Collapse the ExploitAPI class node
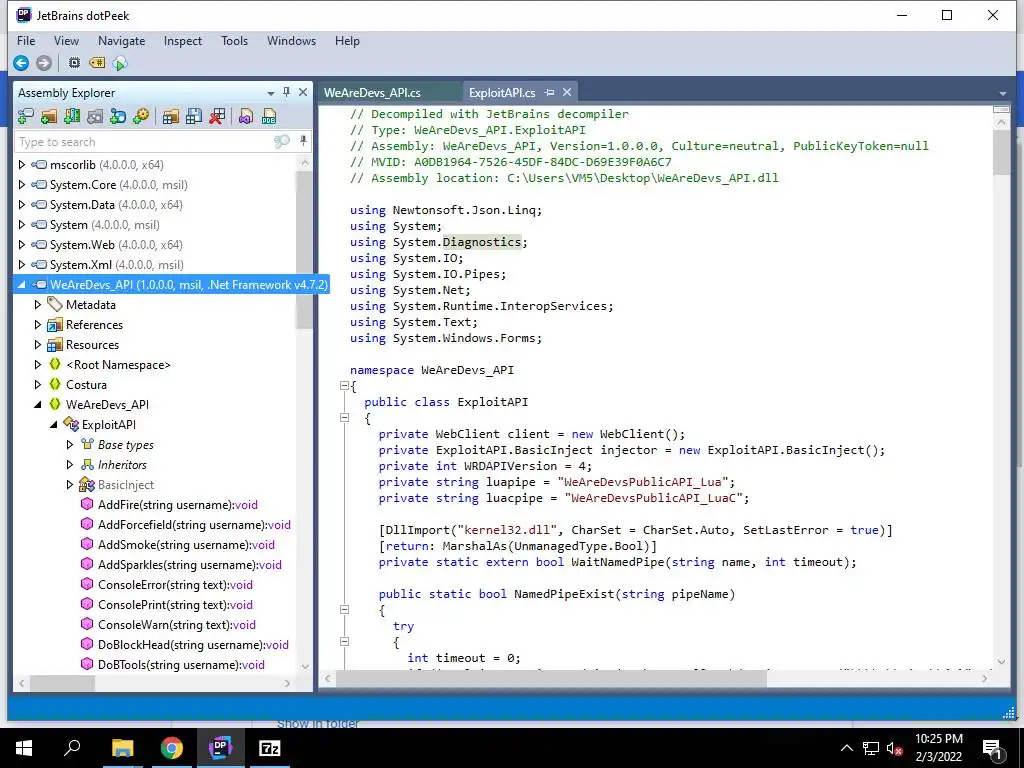This screenshot has height=768, width=1024. 54,424
